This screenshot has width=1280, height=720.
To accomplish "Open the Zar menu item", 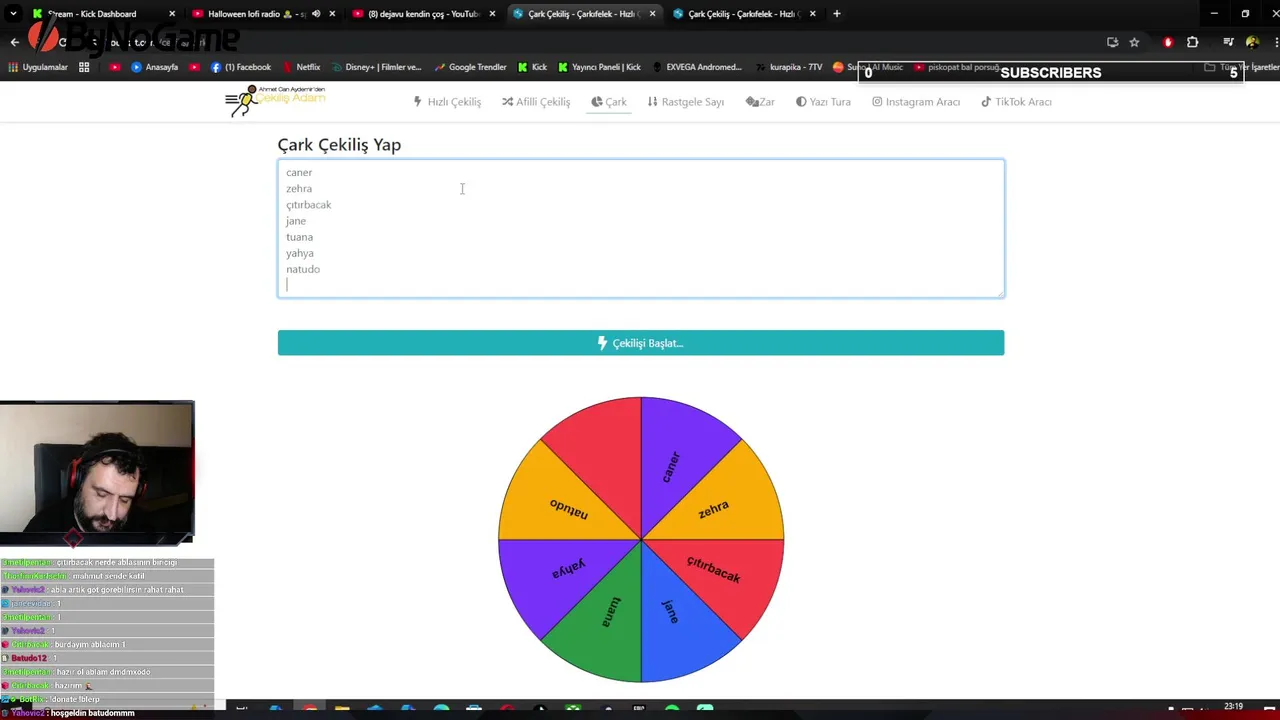I will (x=760, y=102).
